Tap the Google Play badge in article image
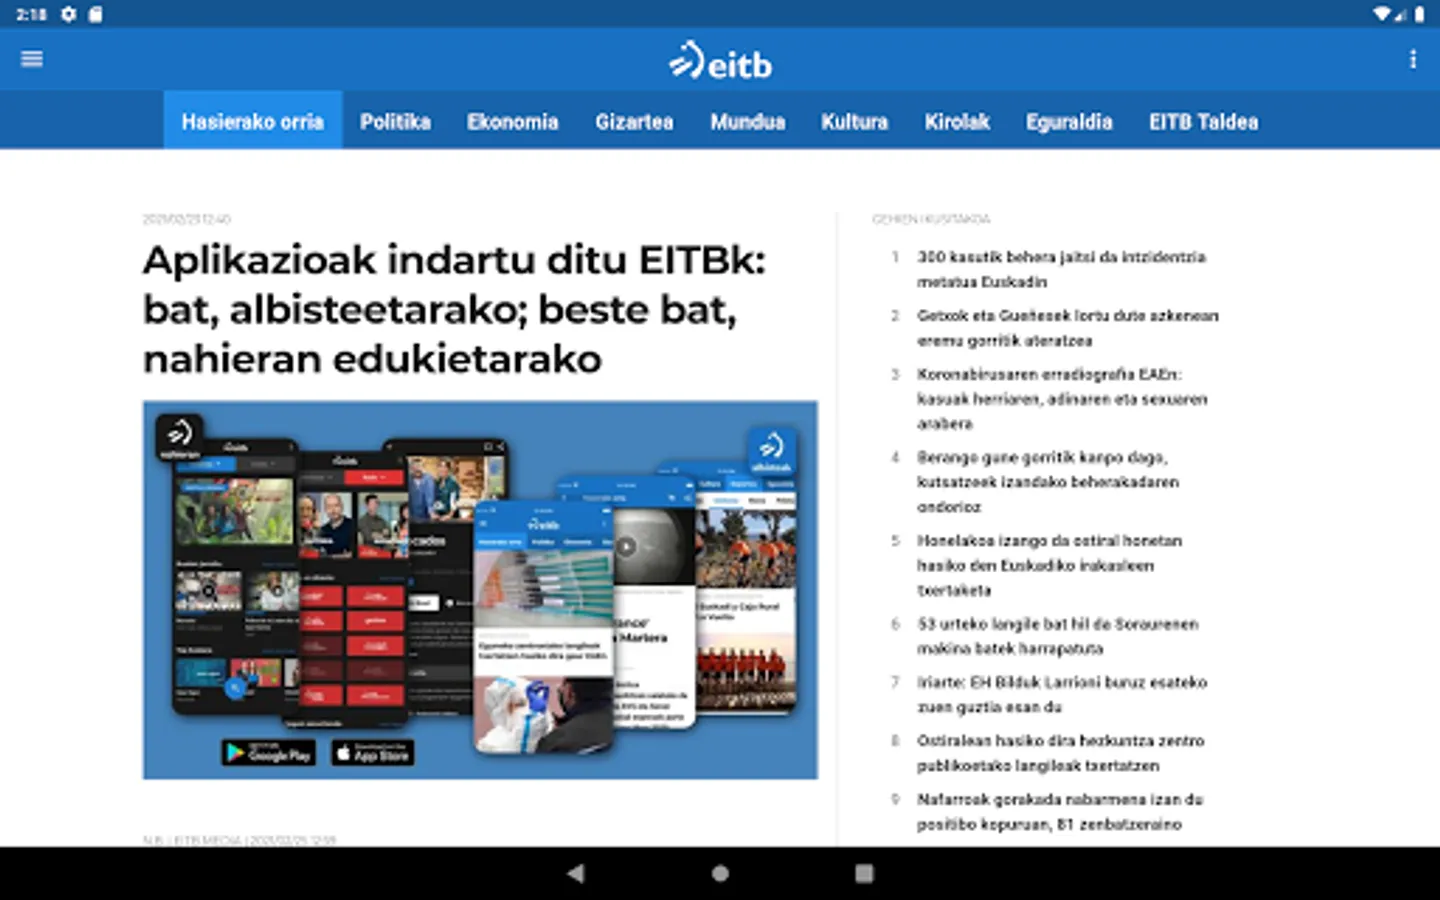This screenshot has width=1440, height=900. click(268, 753)
